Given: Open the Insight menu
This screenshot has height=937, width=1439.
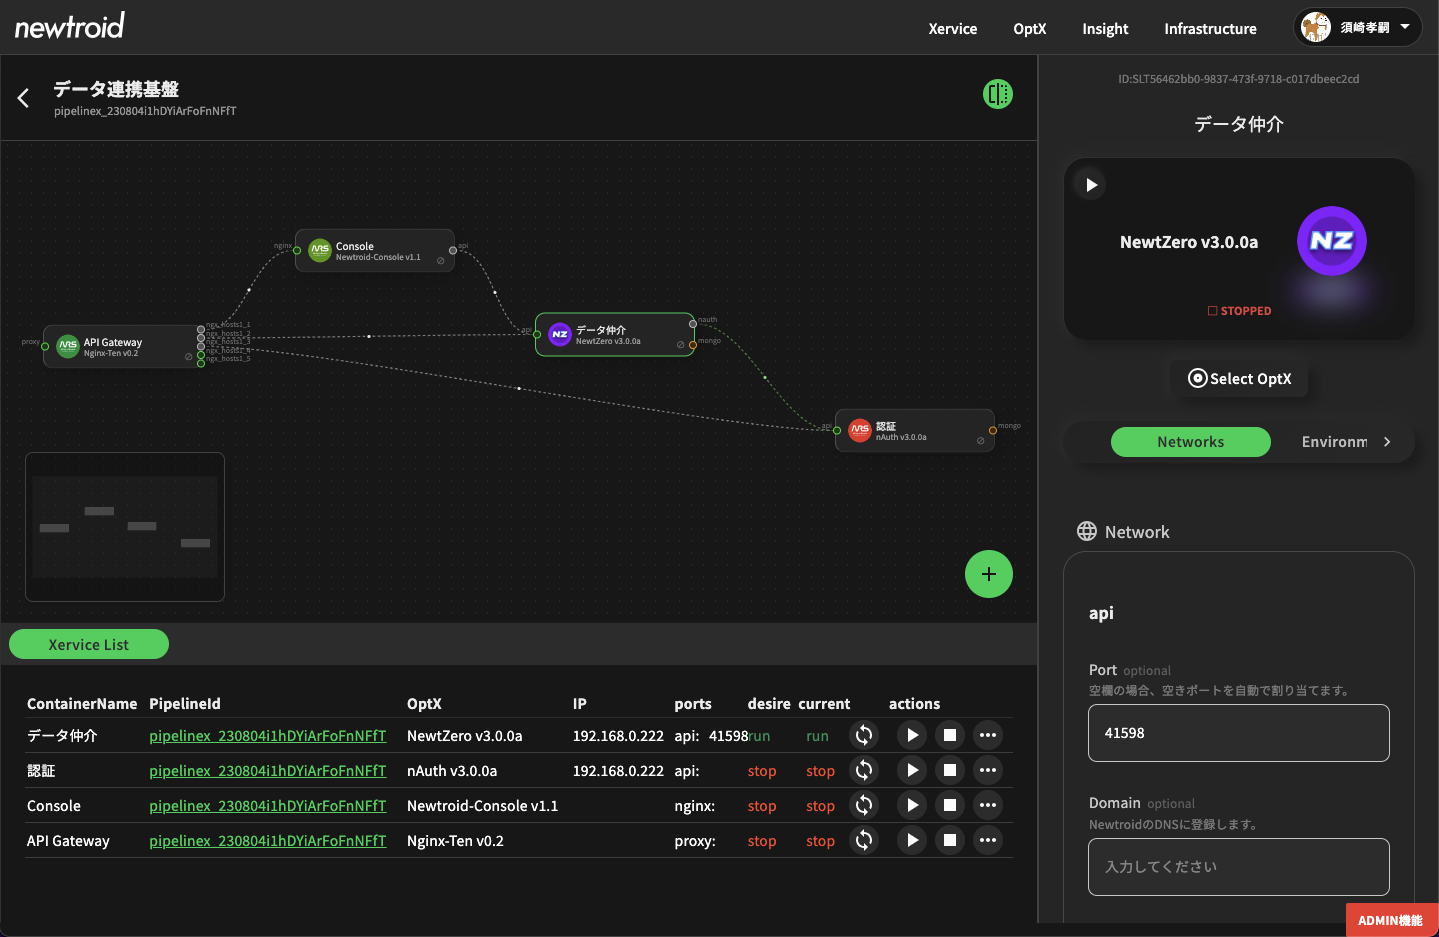Looking at the screenshot, I should click(x=1105, y=29).
